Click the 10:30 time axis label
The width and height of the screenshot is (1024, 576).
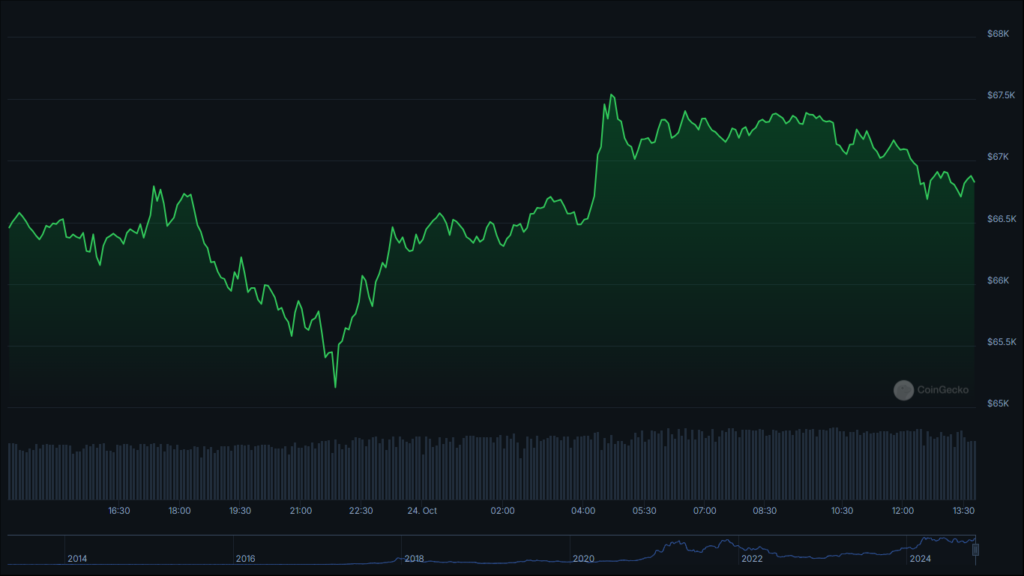coord(842,511)
